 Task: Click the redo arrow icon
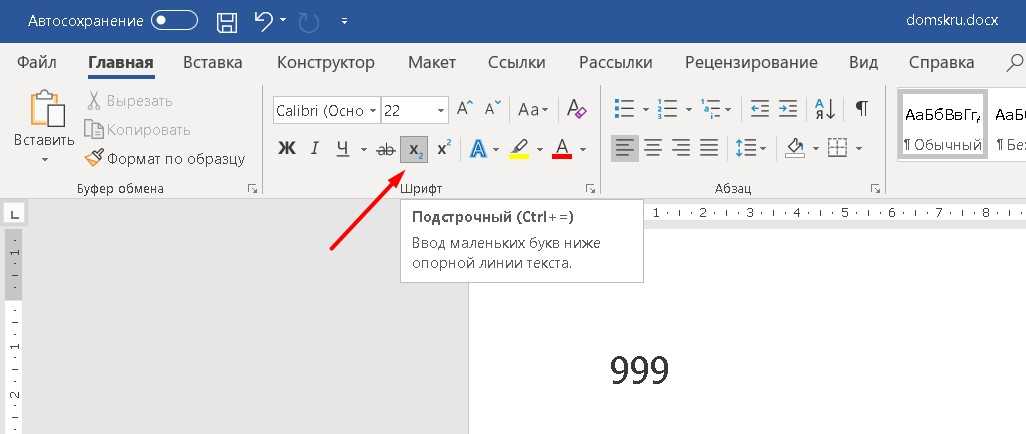point(308,22)
